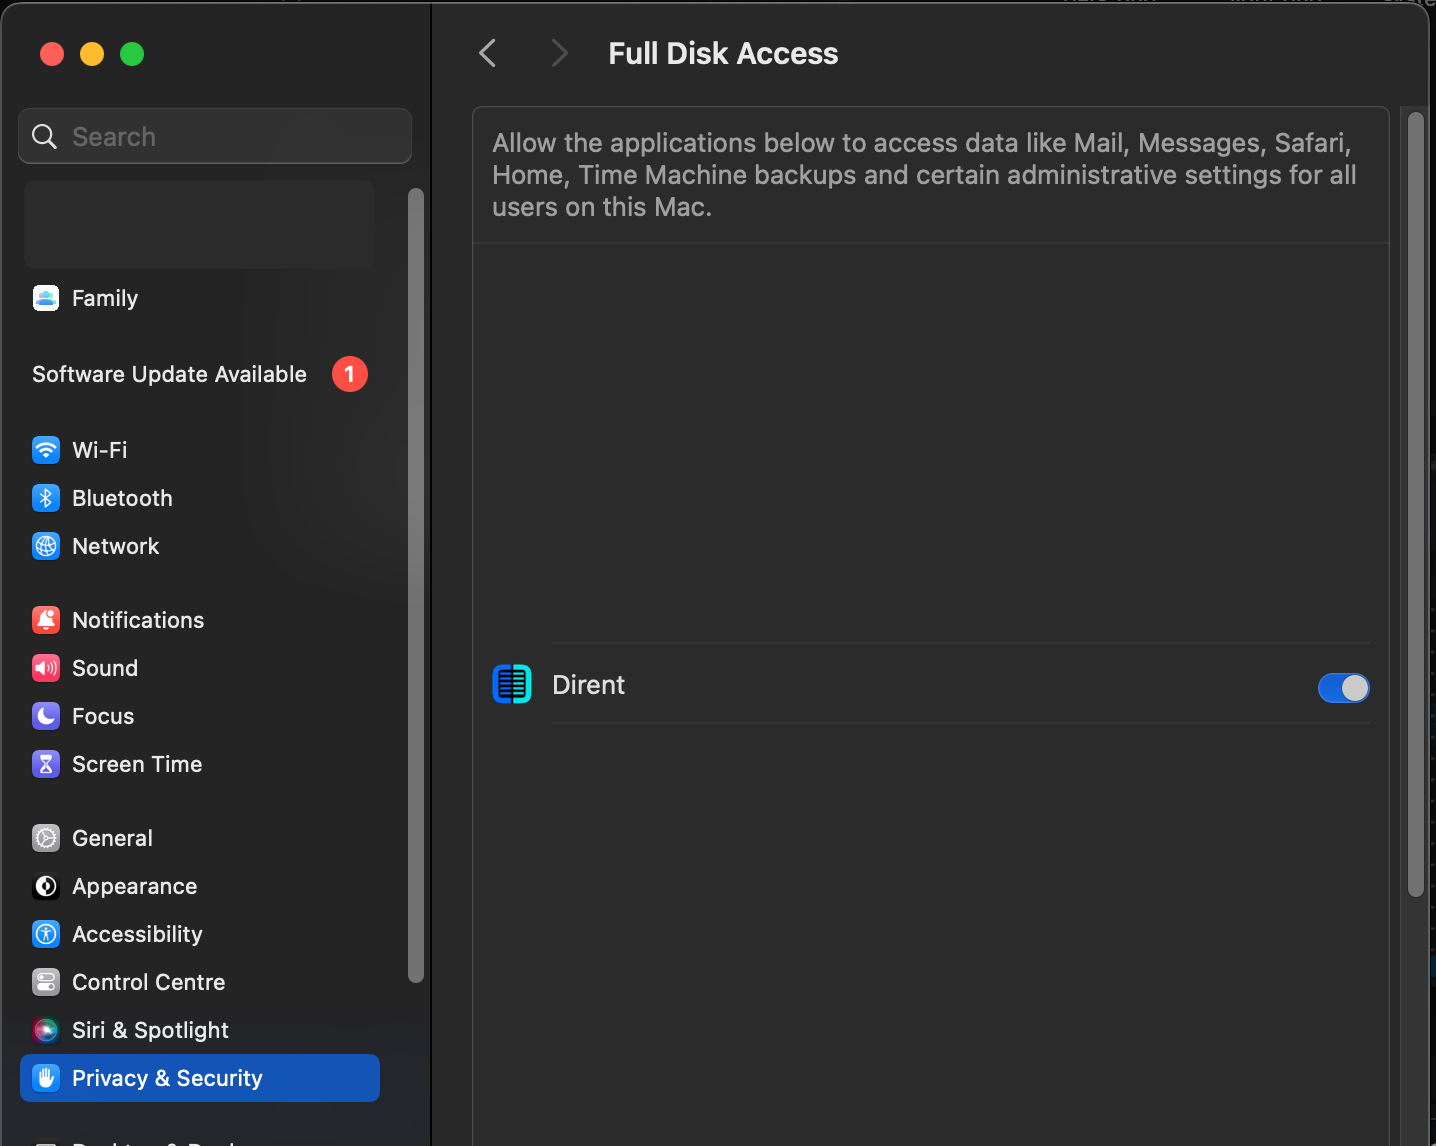Go back using the left chevron
The image size is (1436, 1146).
(x=488, y=54)
